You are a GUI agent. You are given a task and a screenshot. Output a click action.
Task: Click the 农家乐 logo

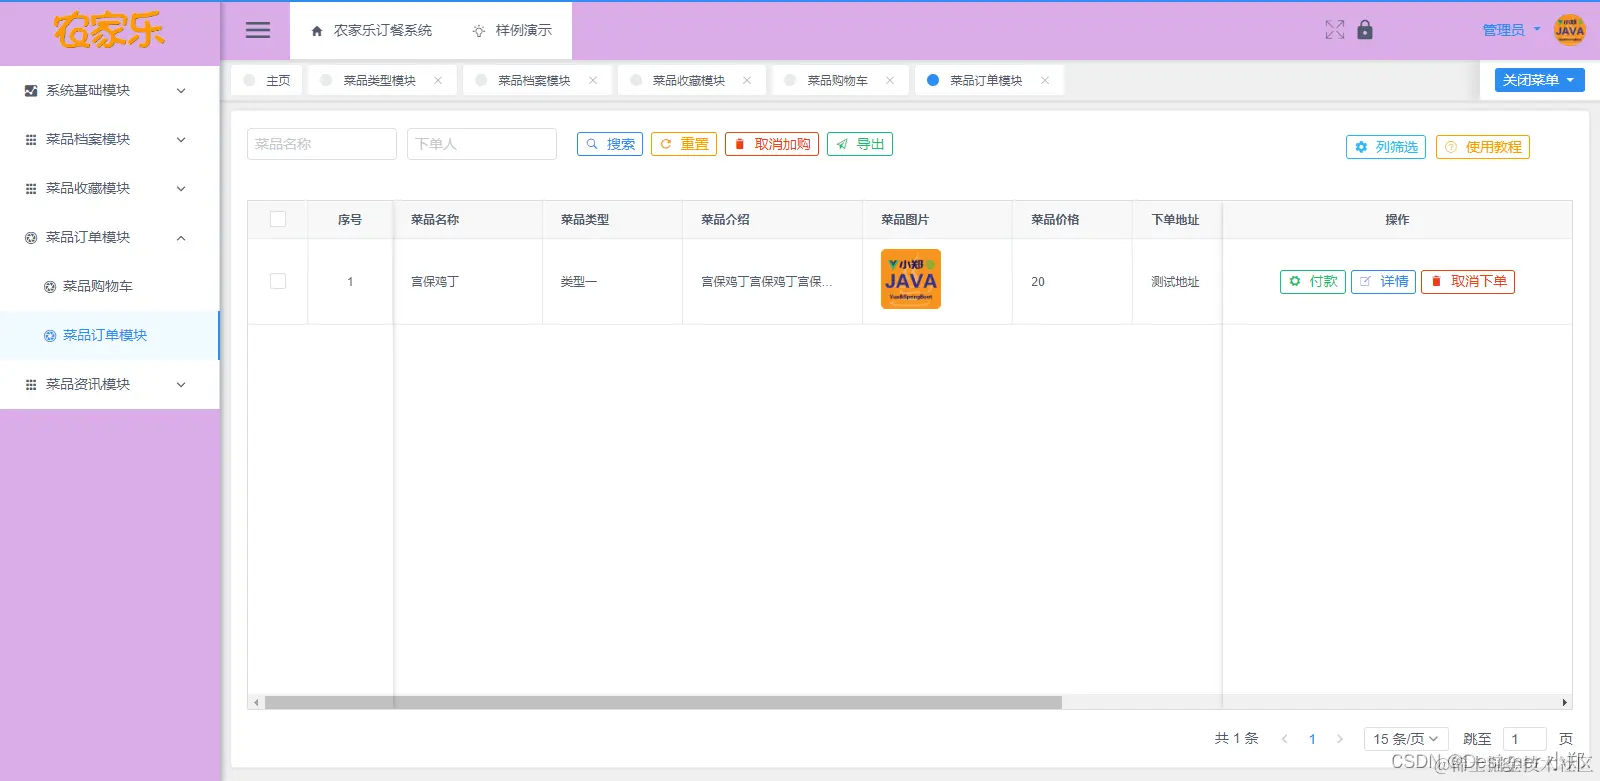[109, 31]
